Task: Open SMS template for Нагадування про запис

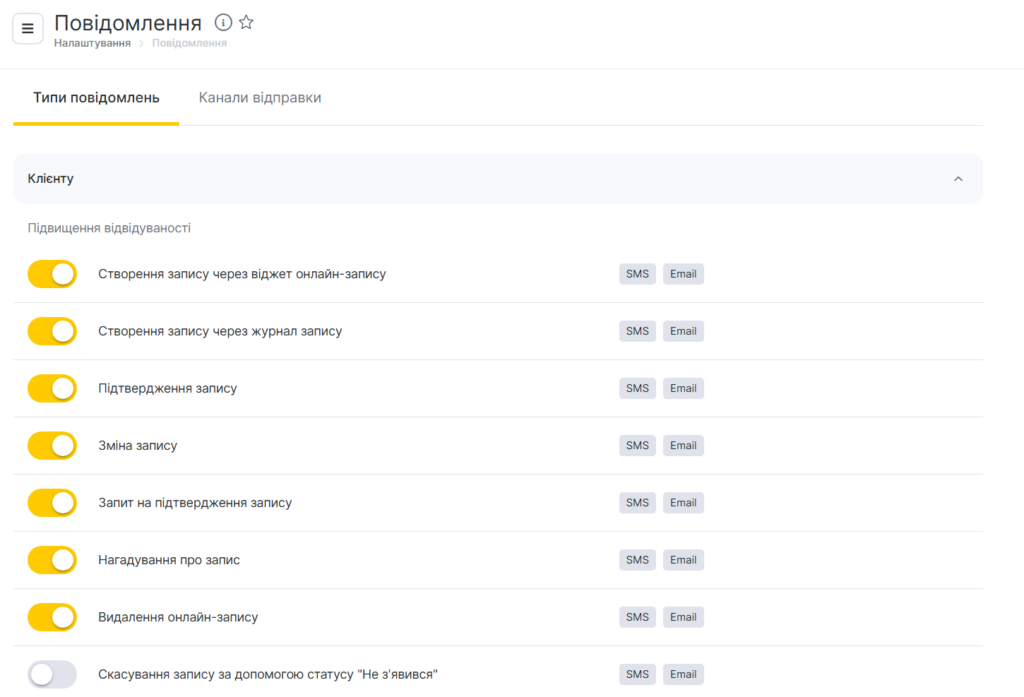Action: pos(637,560)
